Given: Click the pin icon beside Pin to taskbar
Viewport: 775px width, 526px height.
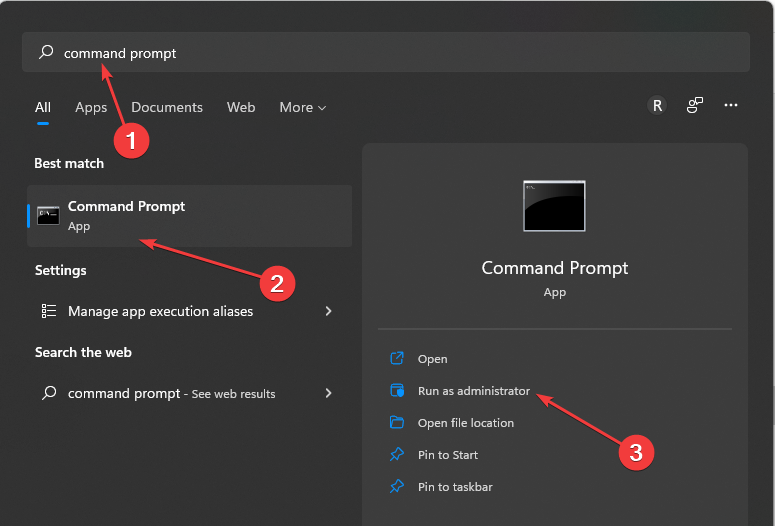Looking at the screenshot, I should pyautogui.click(x=397, y=486).
